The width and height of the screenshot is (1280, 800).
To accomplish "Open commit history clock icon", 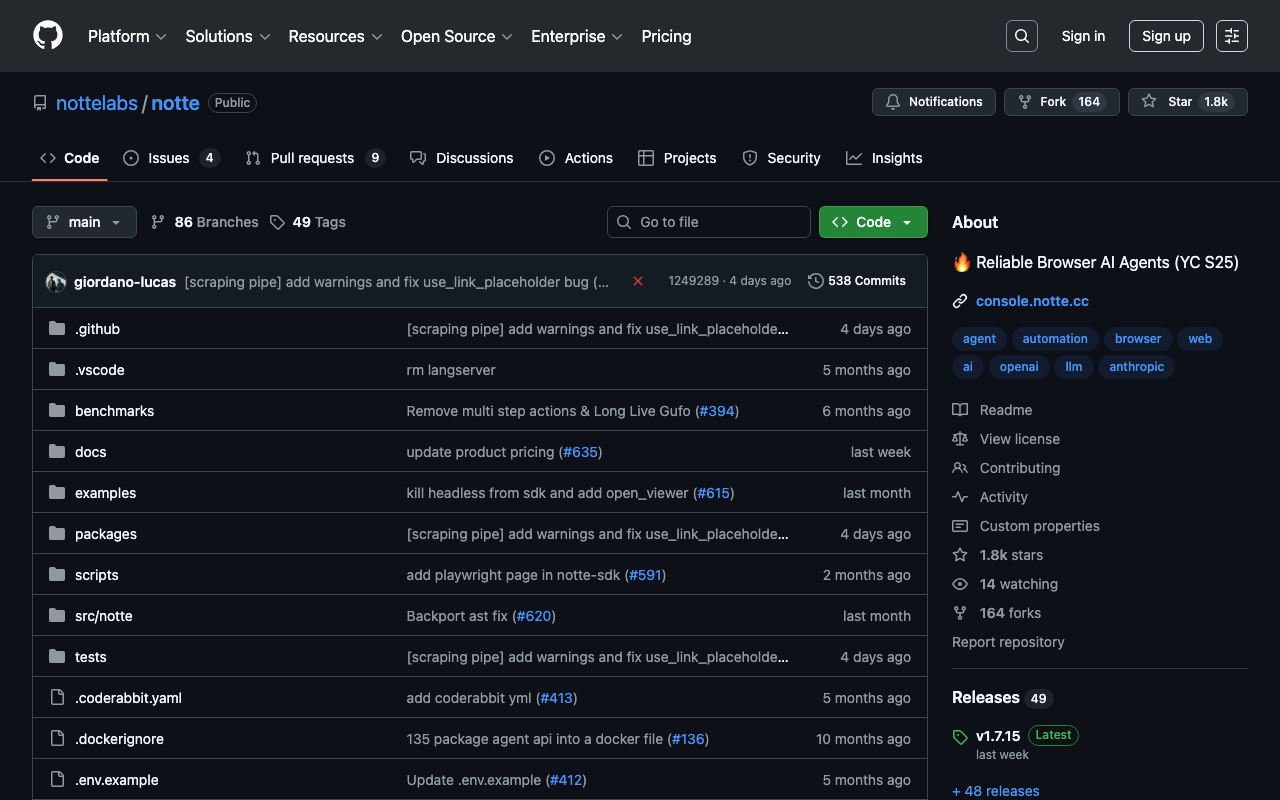I will [816, 281].
